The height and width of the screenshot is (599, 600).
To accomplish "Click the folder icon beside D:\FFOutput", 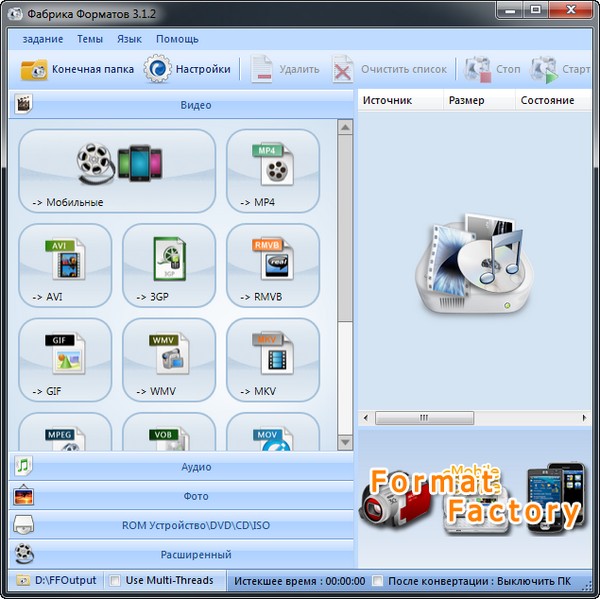I will click(23, 581).
